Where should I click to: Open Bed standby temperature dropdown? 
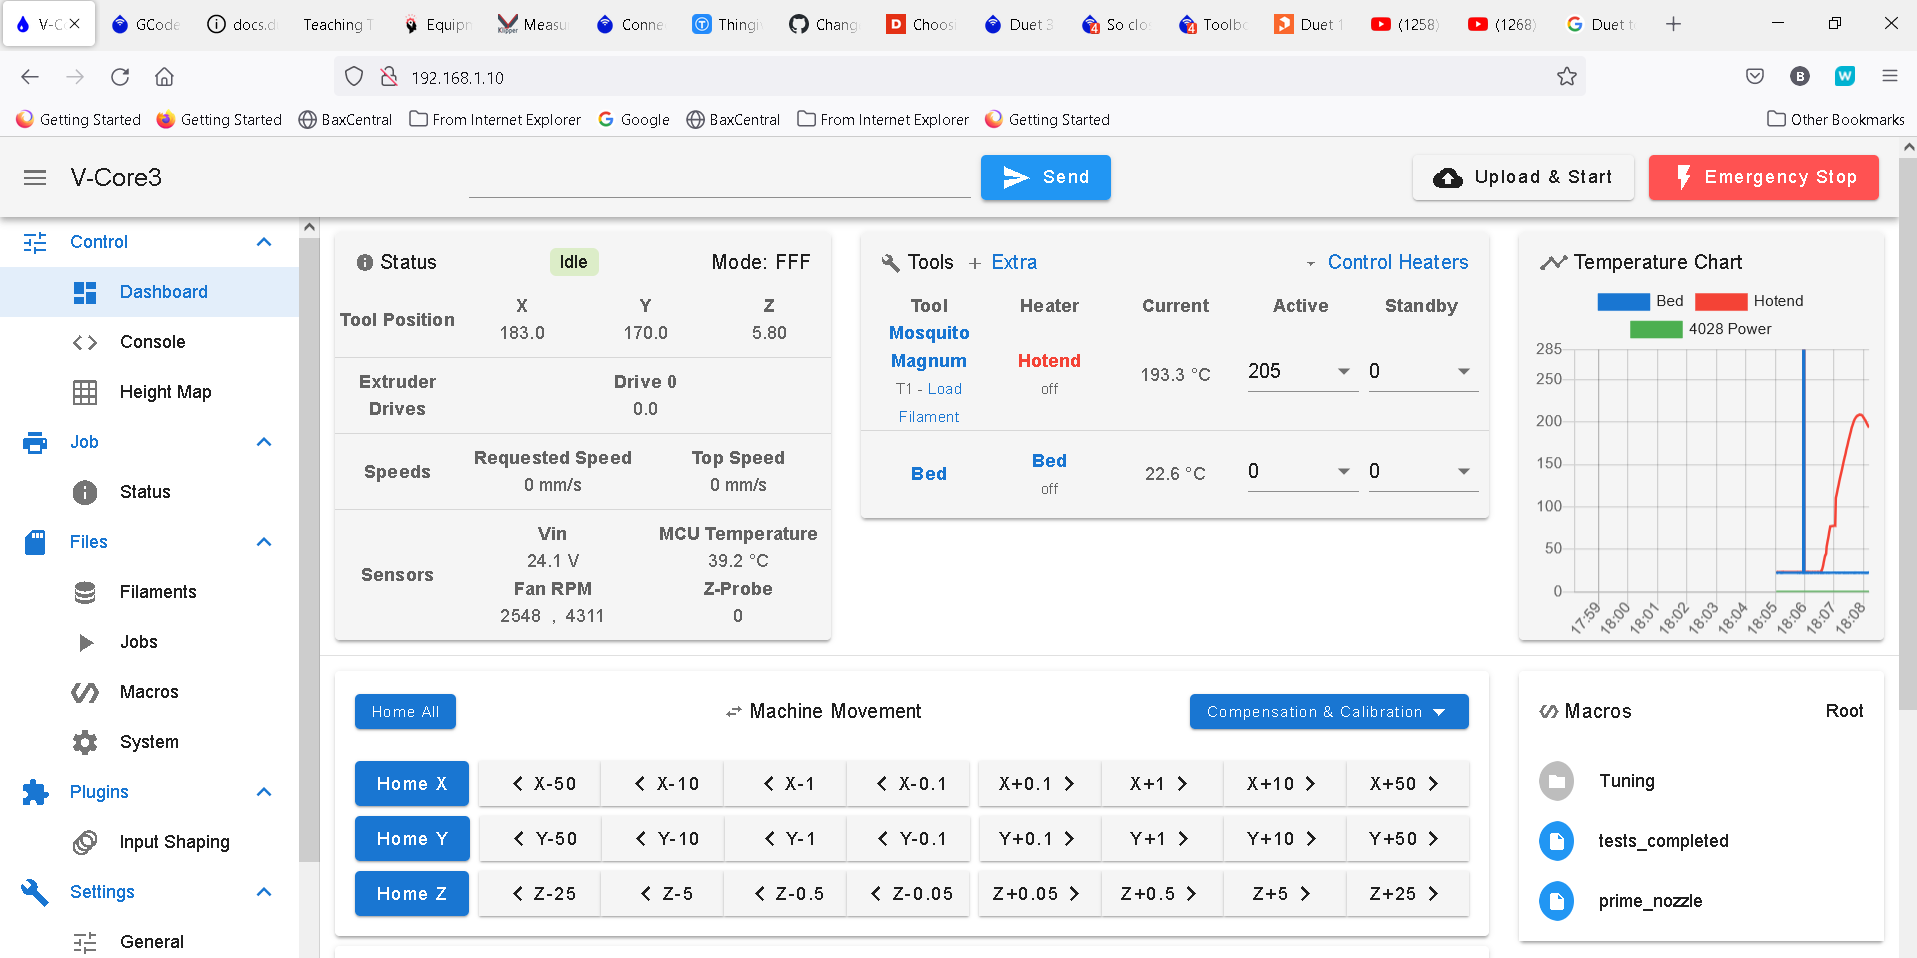1464,472
